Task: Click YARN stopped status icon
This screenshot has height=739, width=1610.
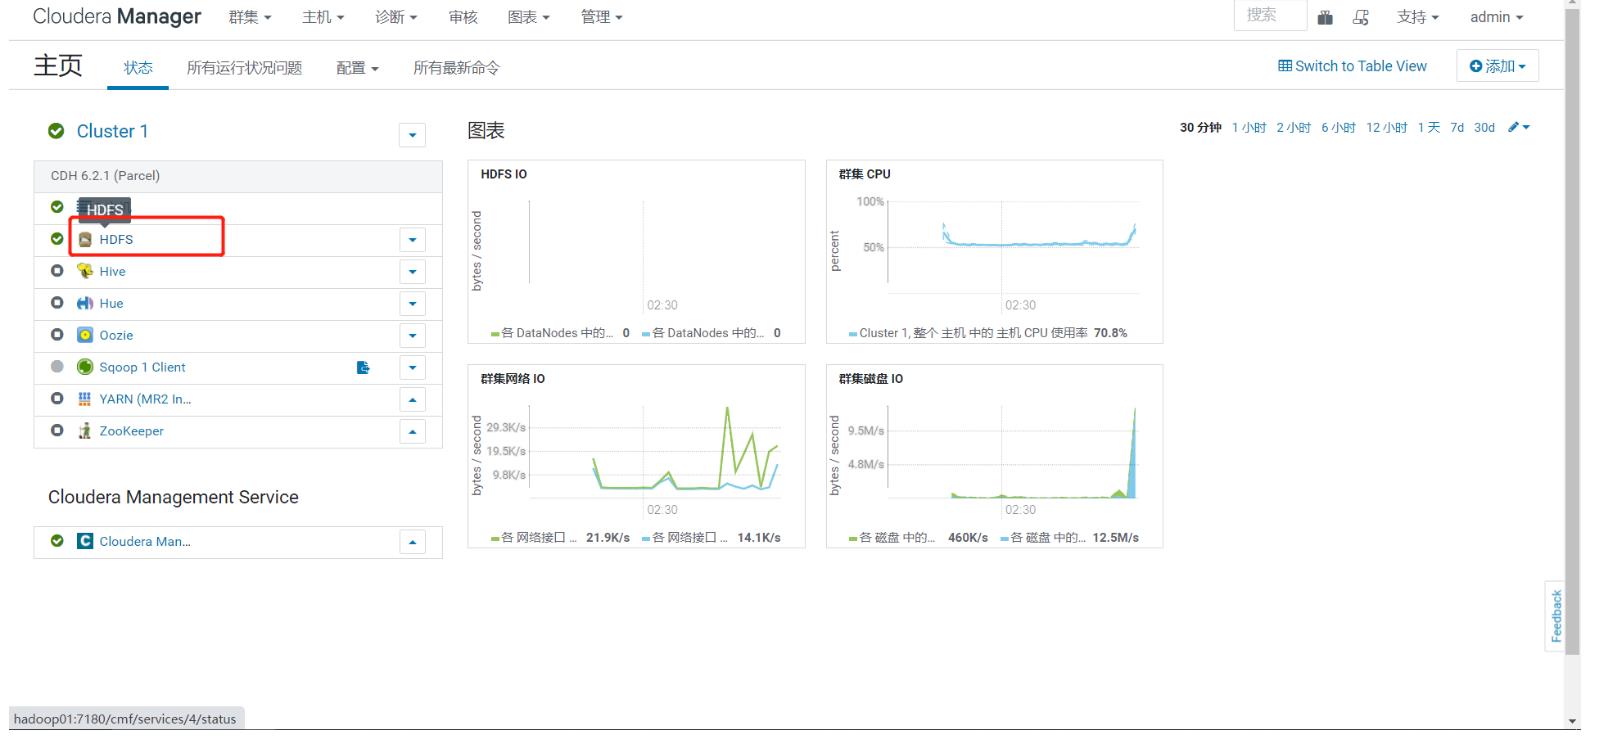Action: pyautogui.click(x=57, y=399)
